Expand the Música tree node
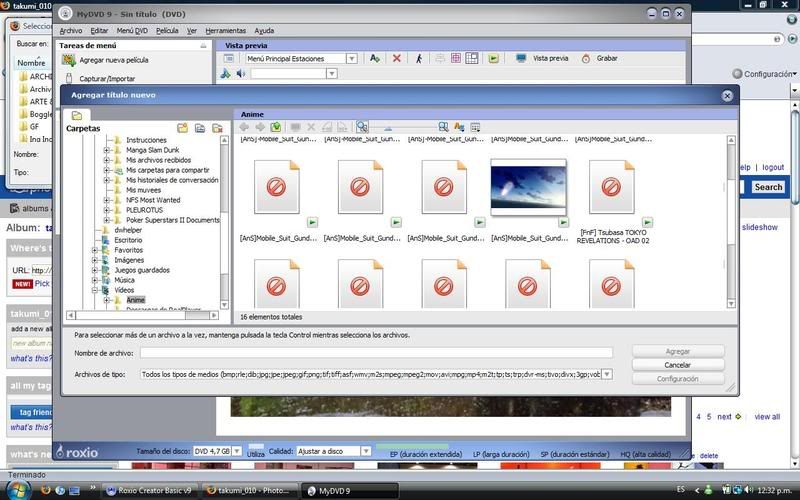This screenshot has height=500, width=800. point(94,280)
